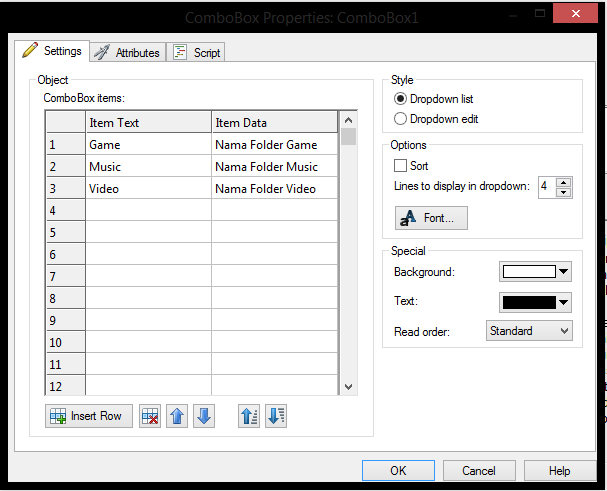This screenshot has width=607, height=491.
Task: Click empty Item Text cell in row 5
Action: [x=148, y=232]
